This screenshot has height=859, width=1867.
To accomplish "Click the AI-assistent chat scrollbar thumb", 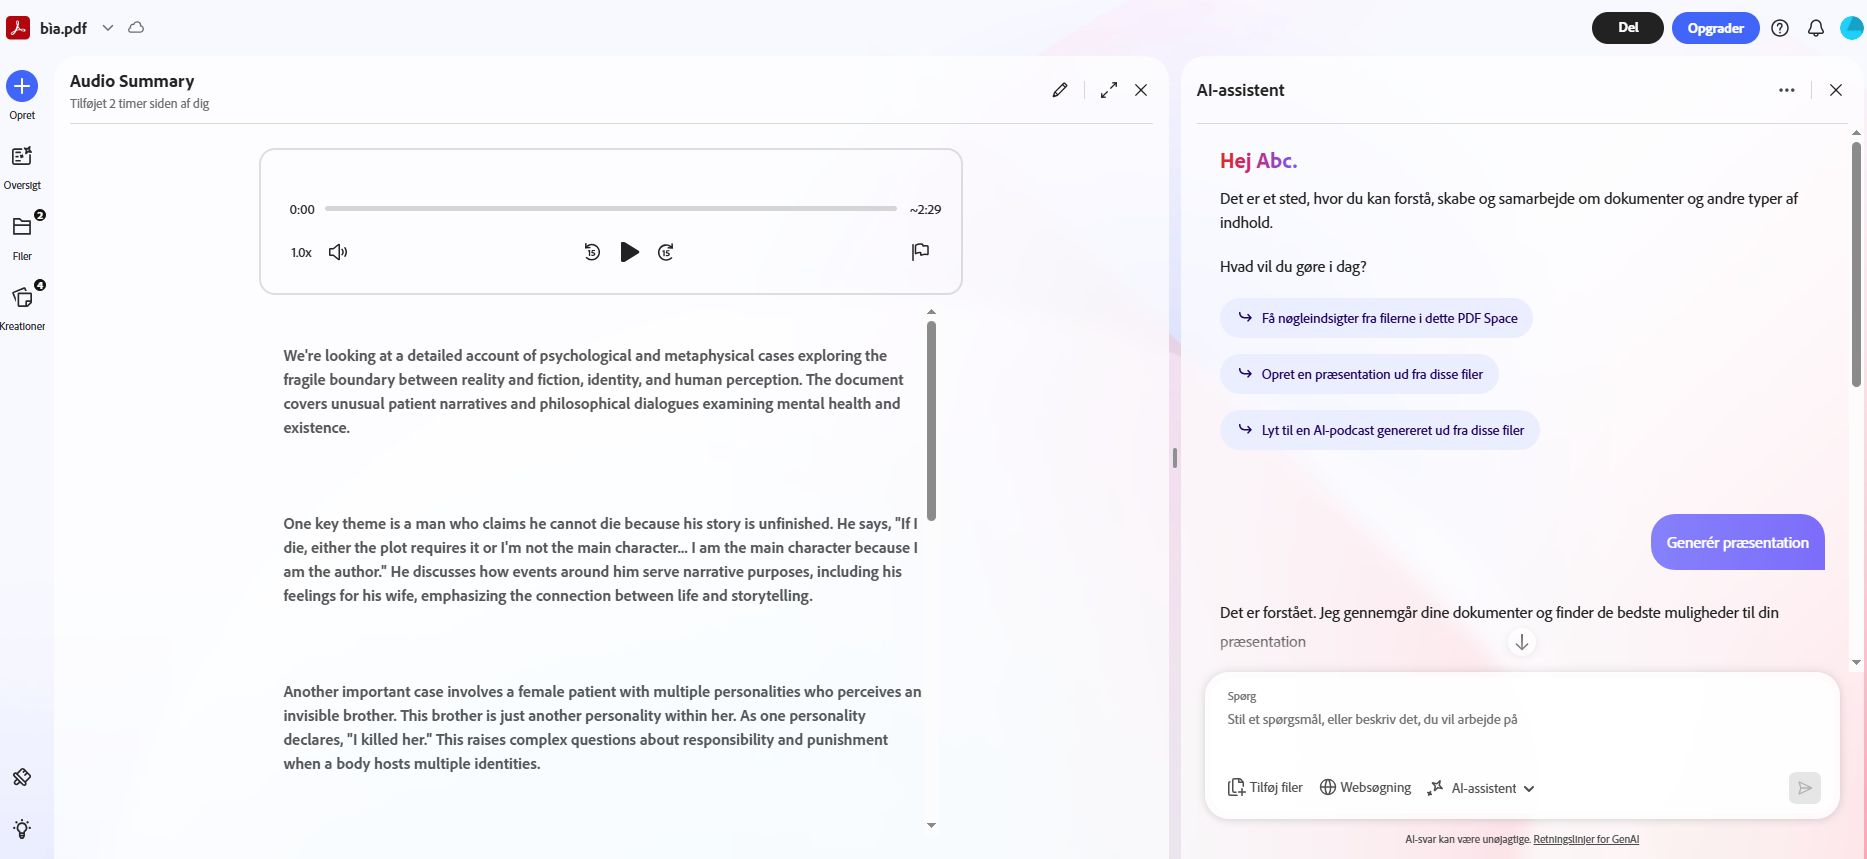I will 1856,264.
